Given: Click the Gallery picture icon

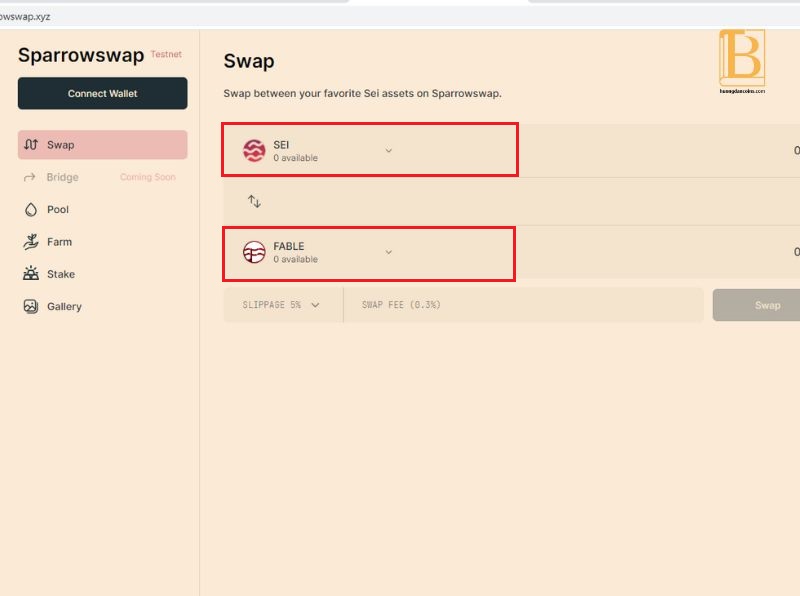Looking at the screenshot, I should pyautogui.click(x=31, y=306).
